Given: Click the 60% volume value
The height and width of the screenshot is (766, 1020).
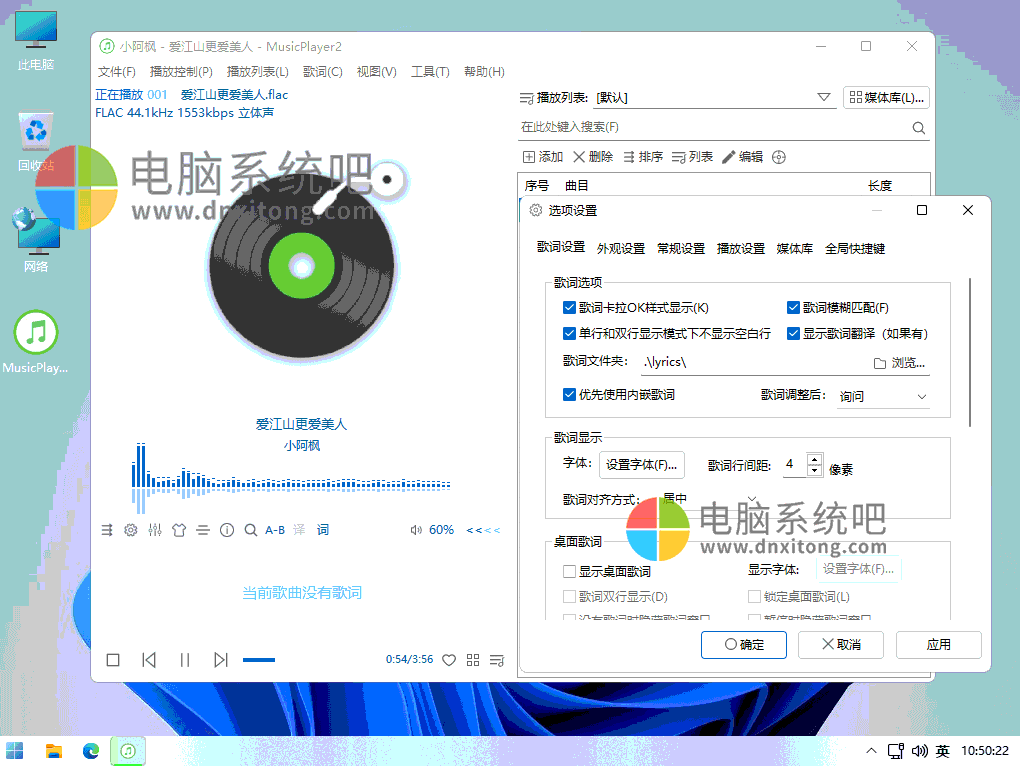Looking at the screenshot, I should click(x=441, y=530).
